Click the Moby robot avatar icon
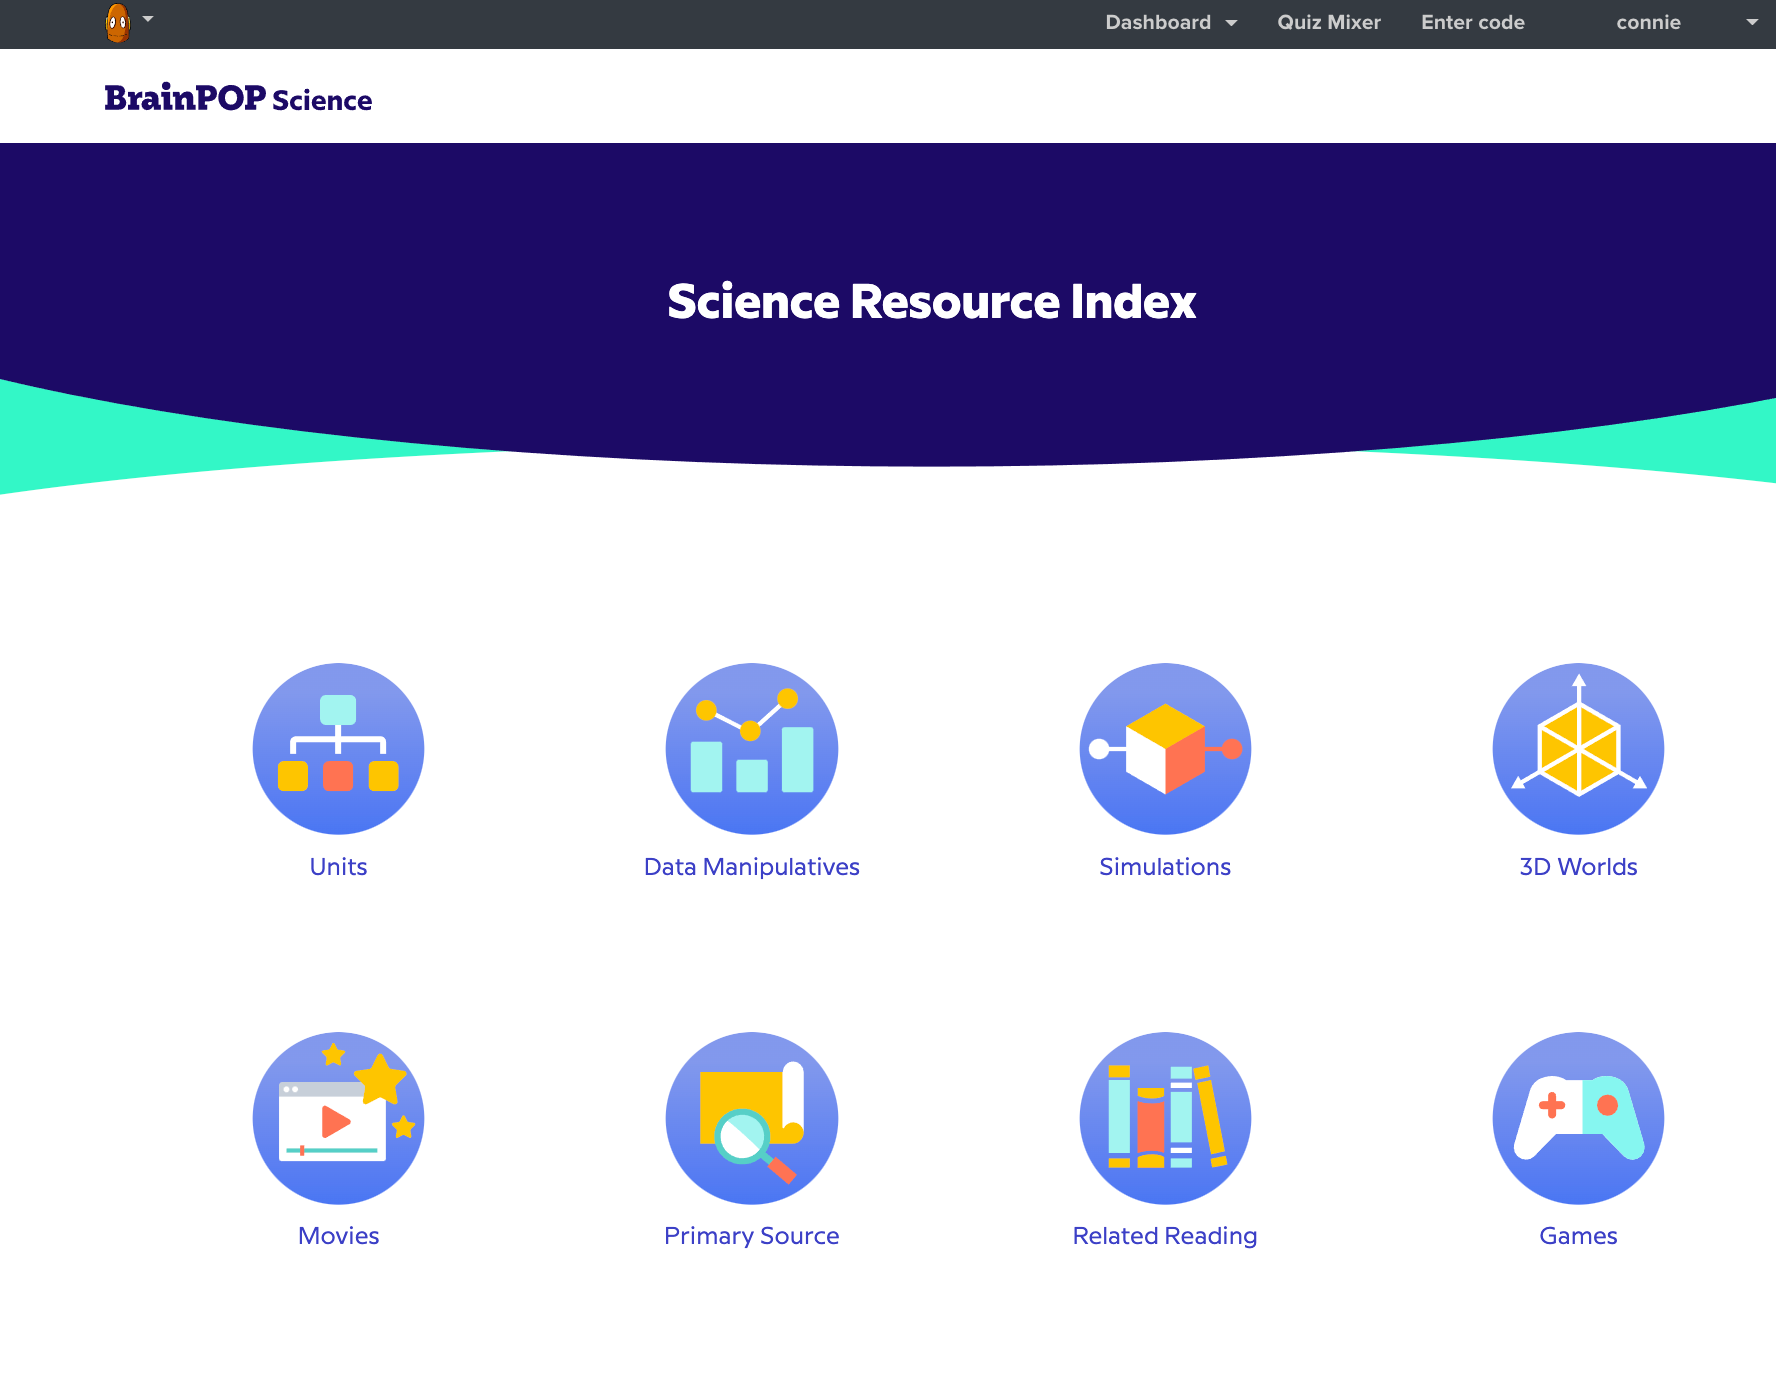This screenshot has width=1776, height=1382. [118, 22]
